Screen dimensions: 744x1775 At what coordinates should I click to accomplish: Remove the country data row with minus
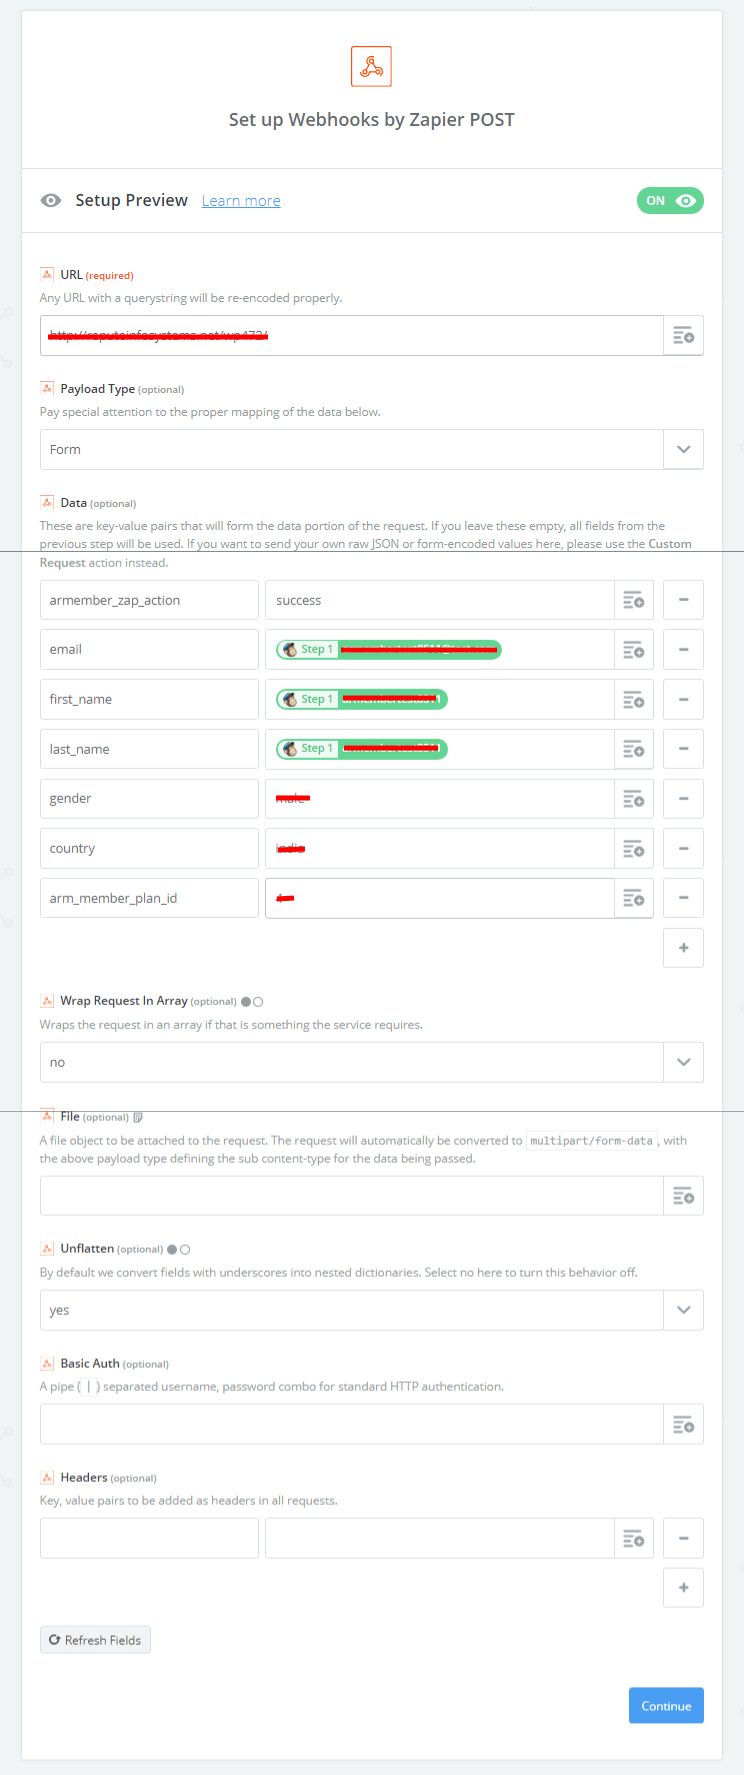[683, 849]
